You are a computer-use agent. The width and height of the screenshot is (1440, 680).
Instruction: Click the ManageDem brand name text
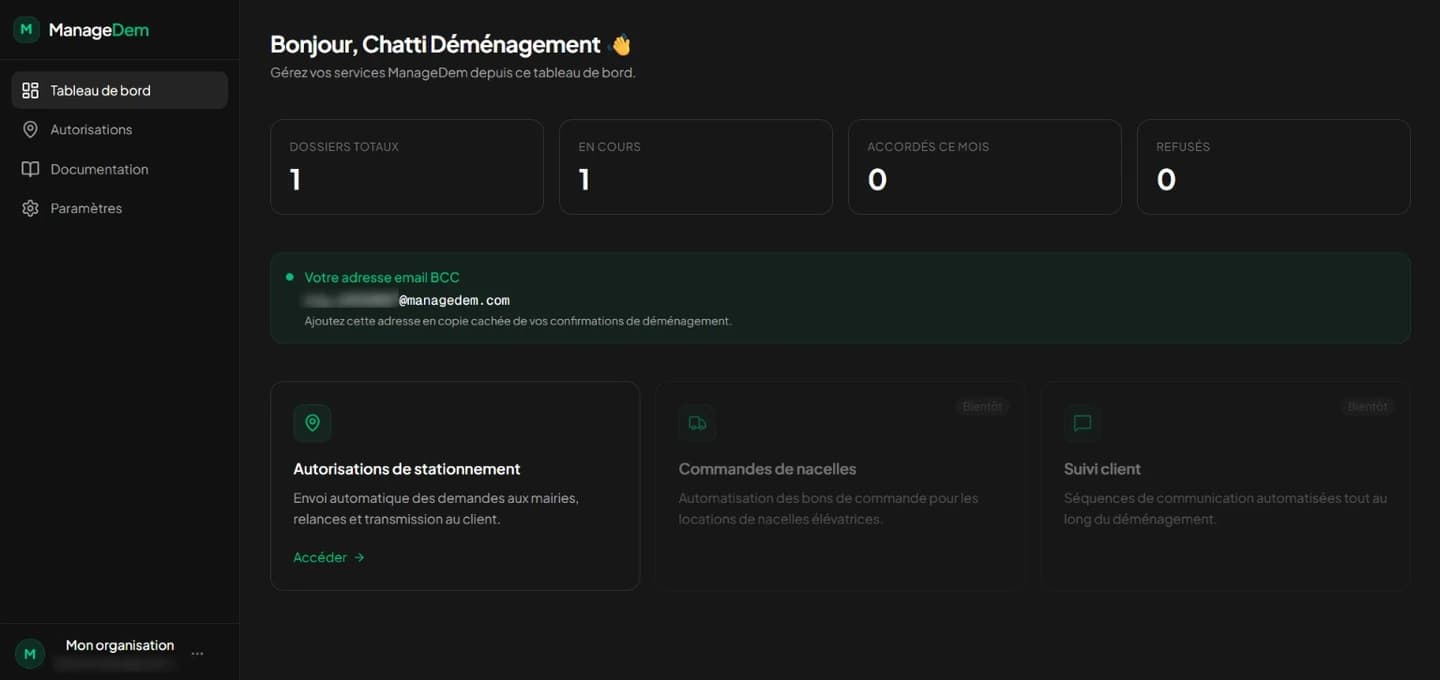coord(99,30)
